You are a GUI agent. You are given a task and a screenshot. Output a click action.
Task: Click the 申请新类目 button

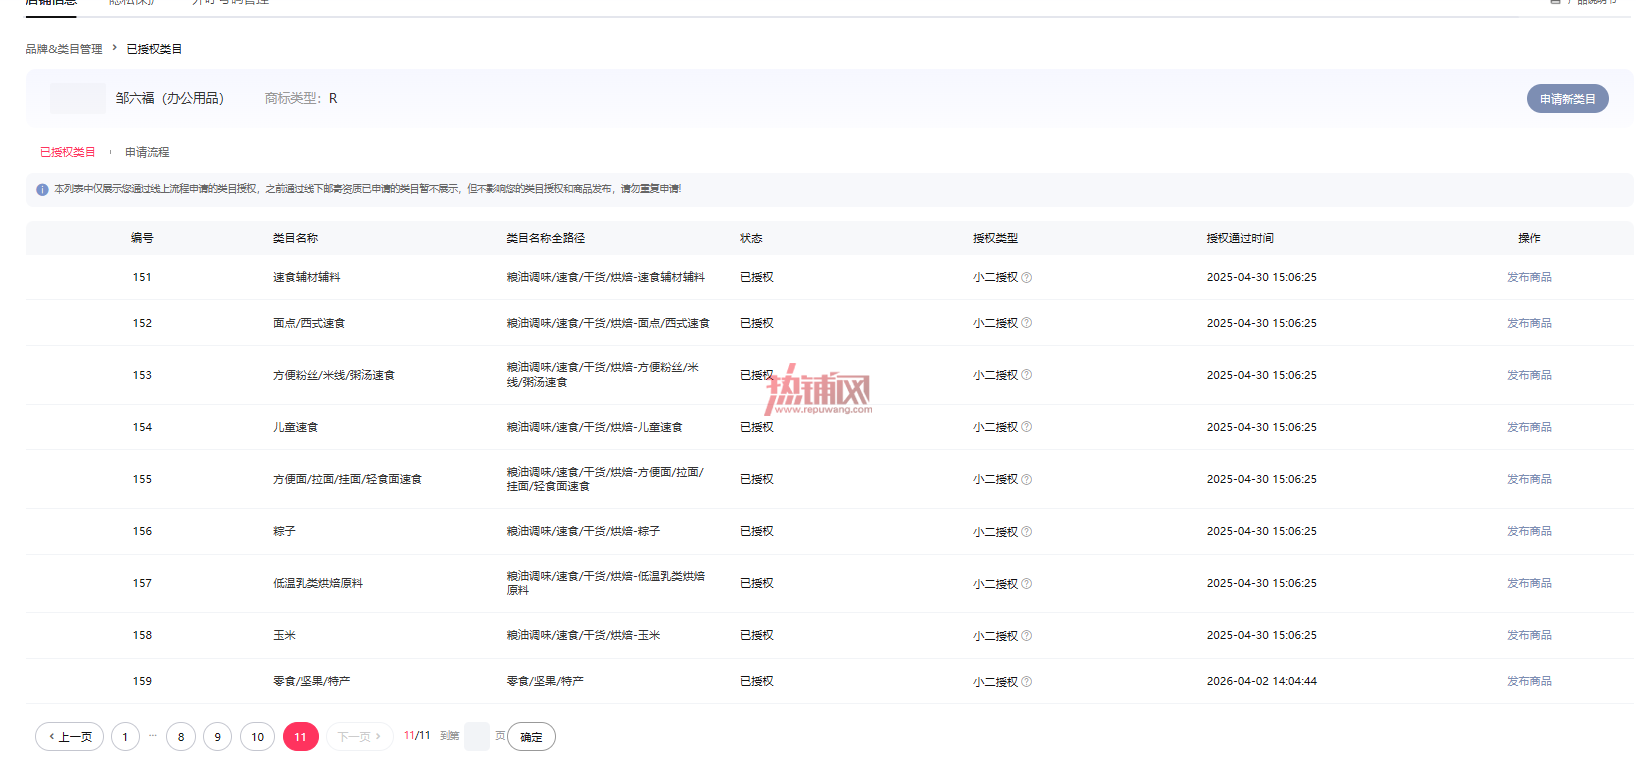[x=1567, y=99]
